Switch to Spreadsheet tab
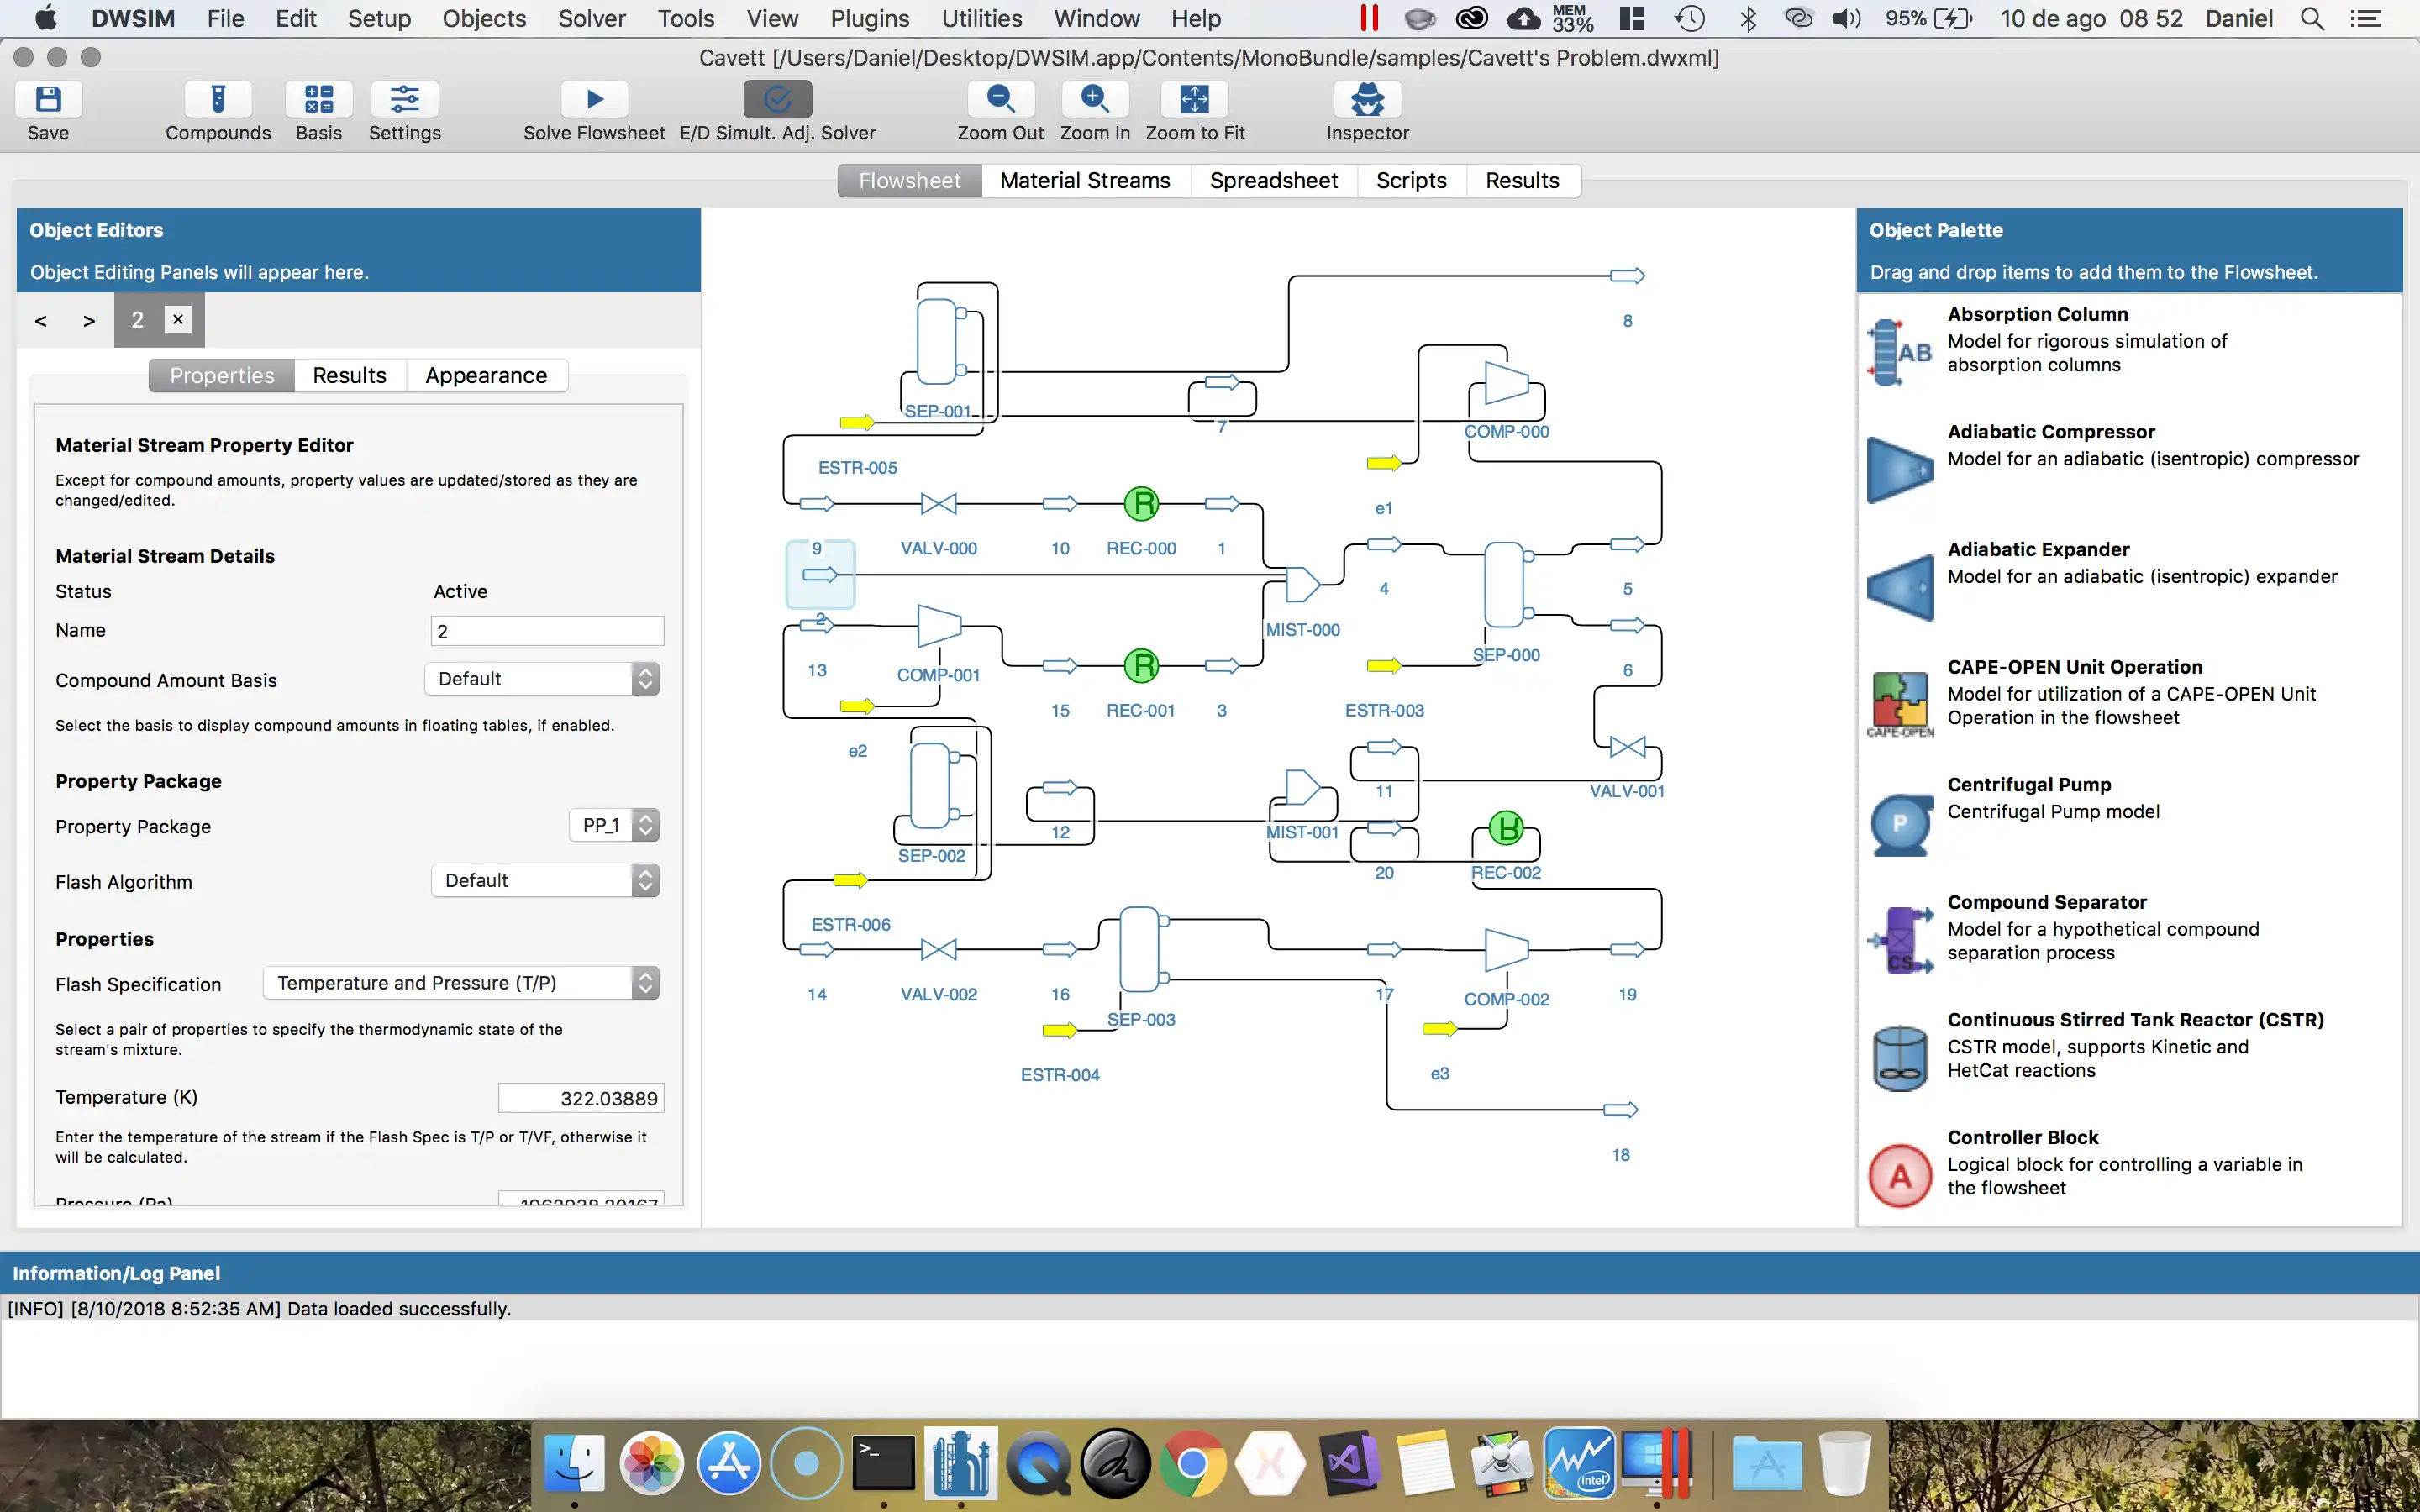 click(1272, 180)
